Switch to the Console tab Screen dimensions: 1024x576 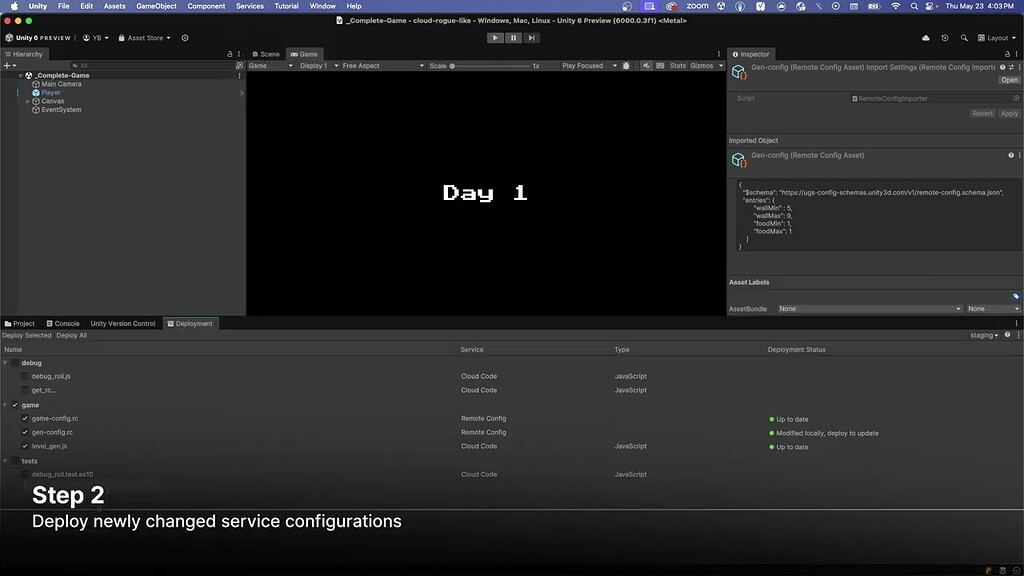pos(62,323)
